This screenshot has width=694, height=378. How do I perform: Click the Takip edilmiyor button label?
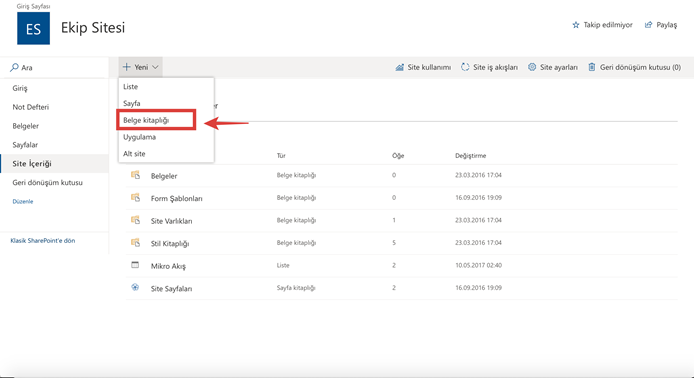608,25
